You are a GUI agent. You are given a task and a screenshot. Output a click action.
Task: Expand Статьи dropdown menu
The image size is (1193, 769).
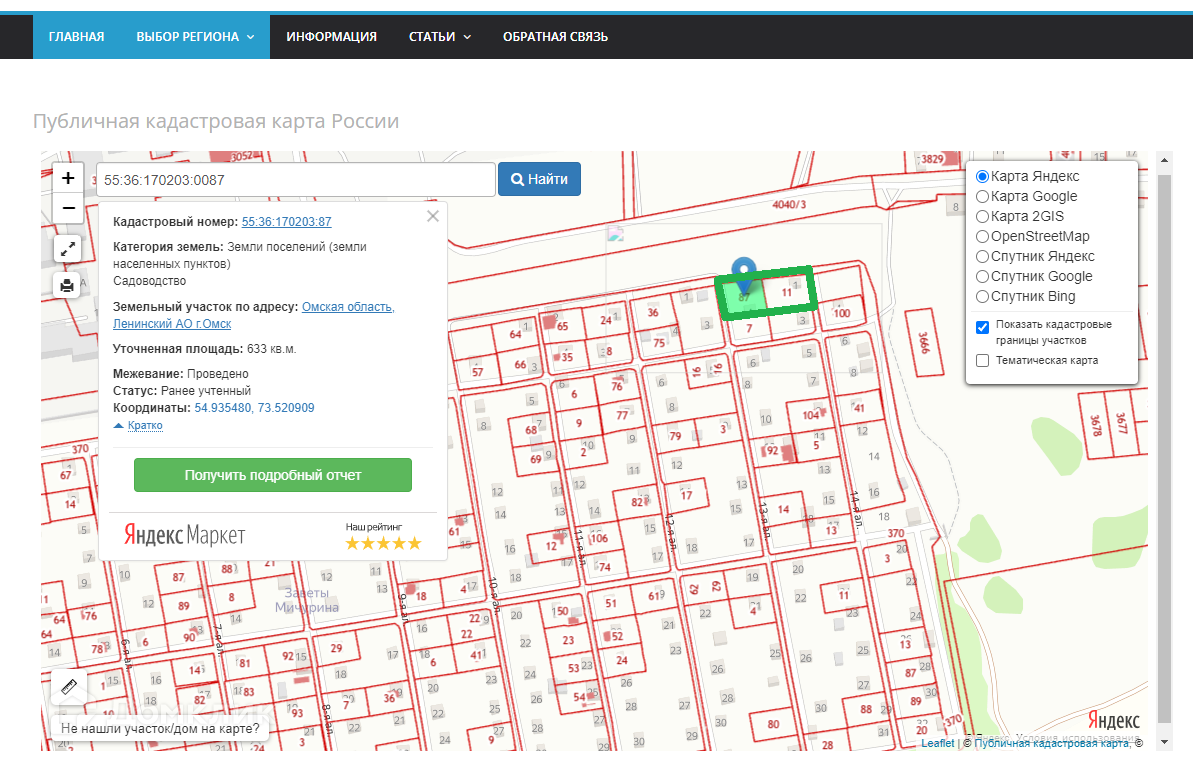pos(440,37)
